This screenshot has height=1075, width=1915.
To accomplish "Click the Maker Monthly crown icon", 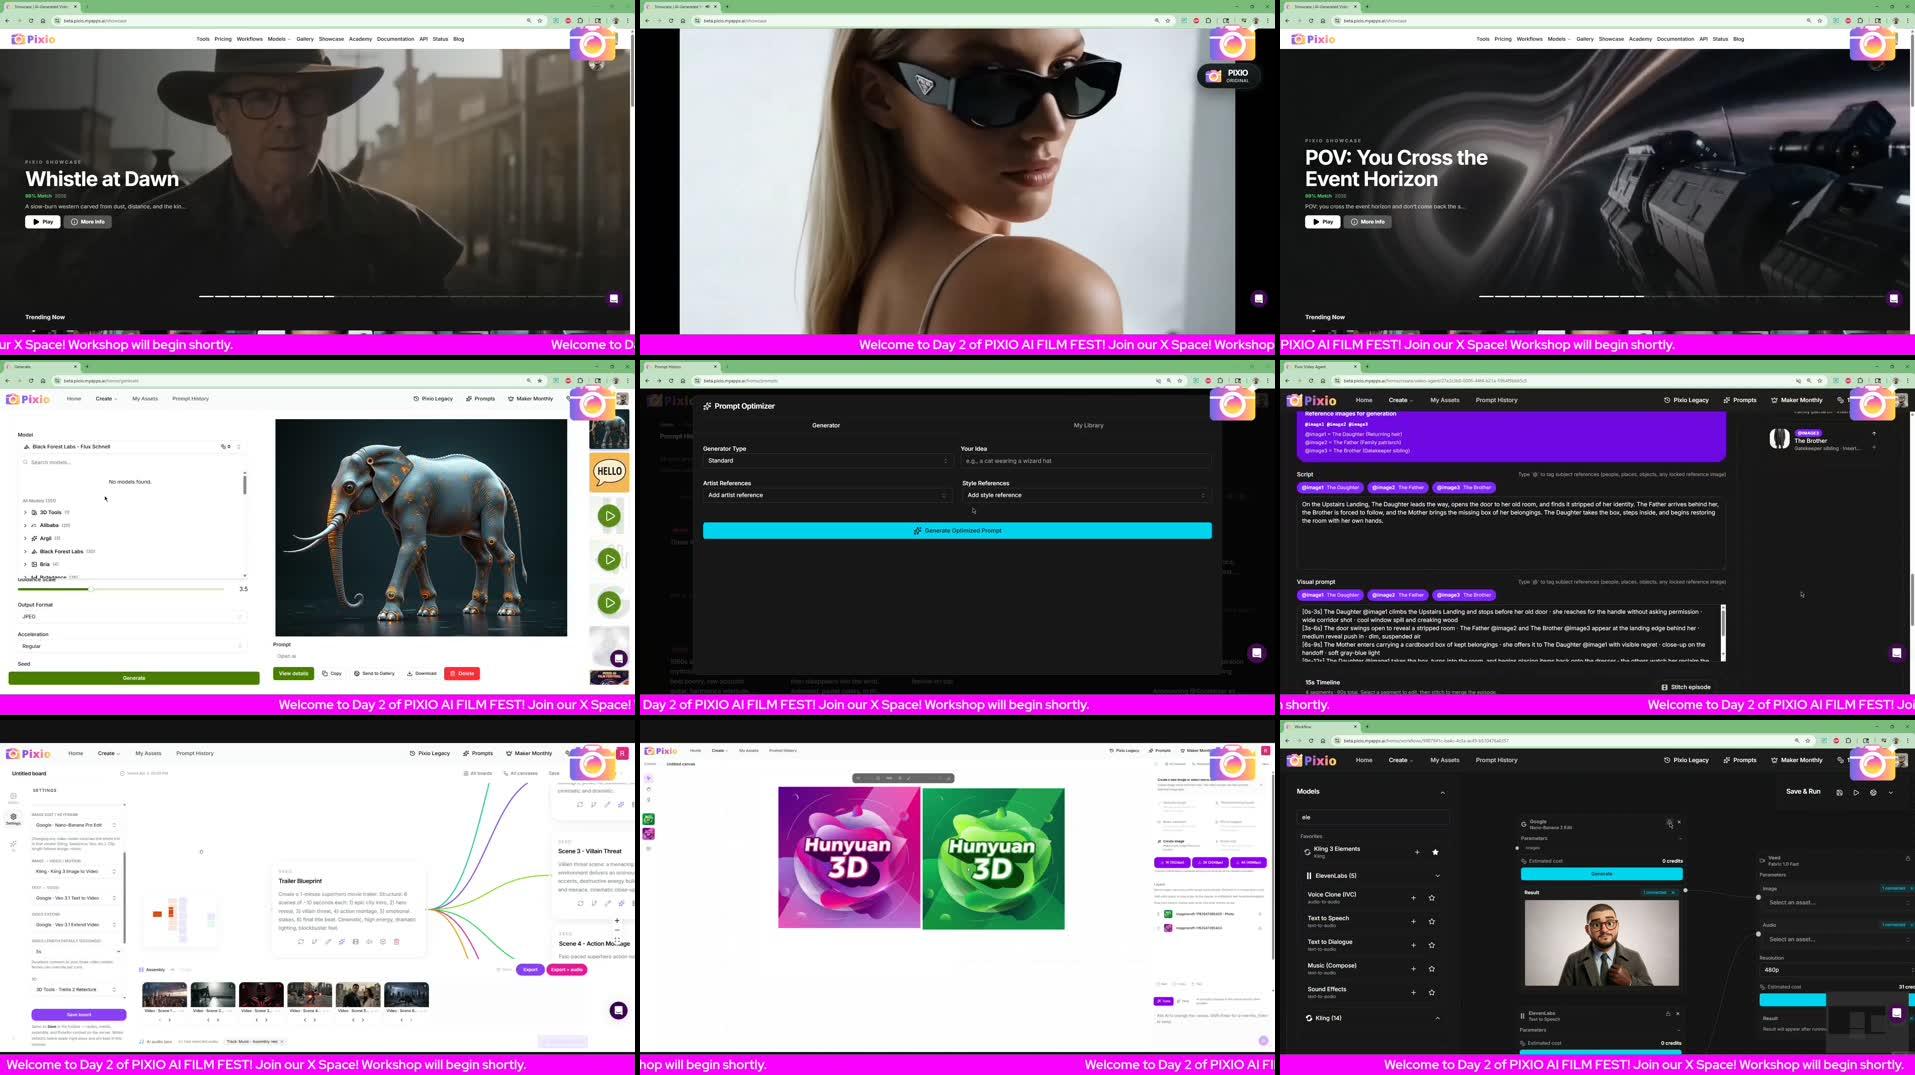I will [512, 398].
